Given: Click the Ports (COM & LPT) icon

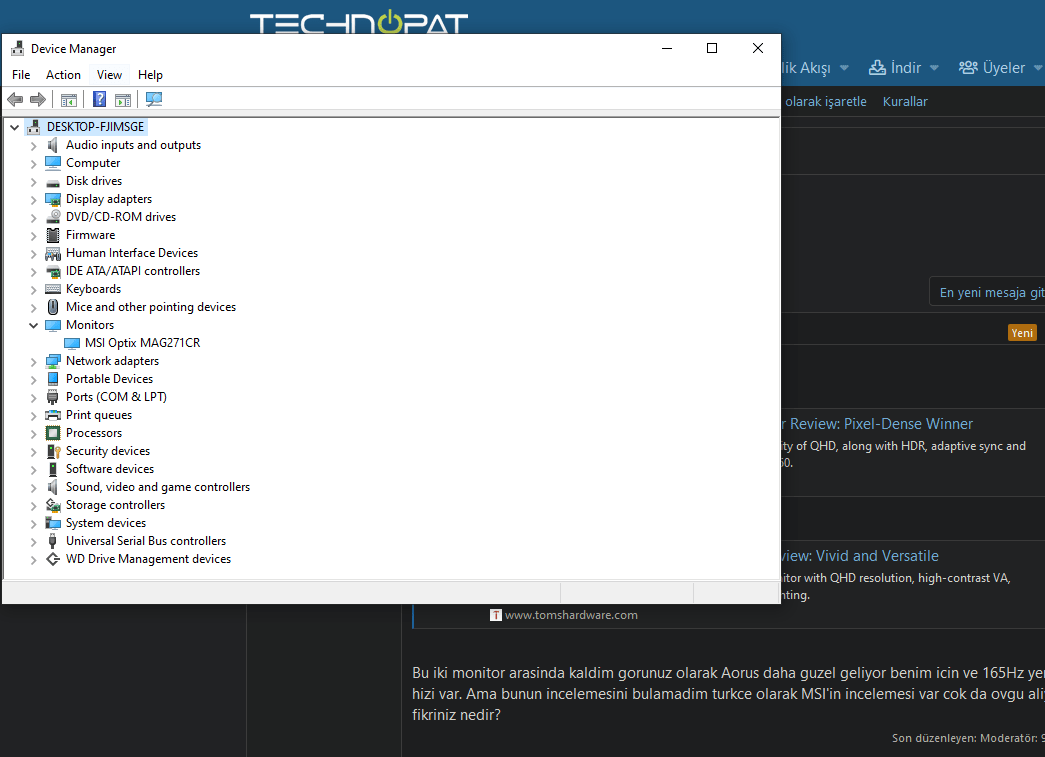Looking at the screenshot, I should point(53,397).
